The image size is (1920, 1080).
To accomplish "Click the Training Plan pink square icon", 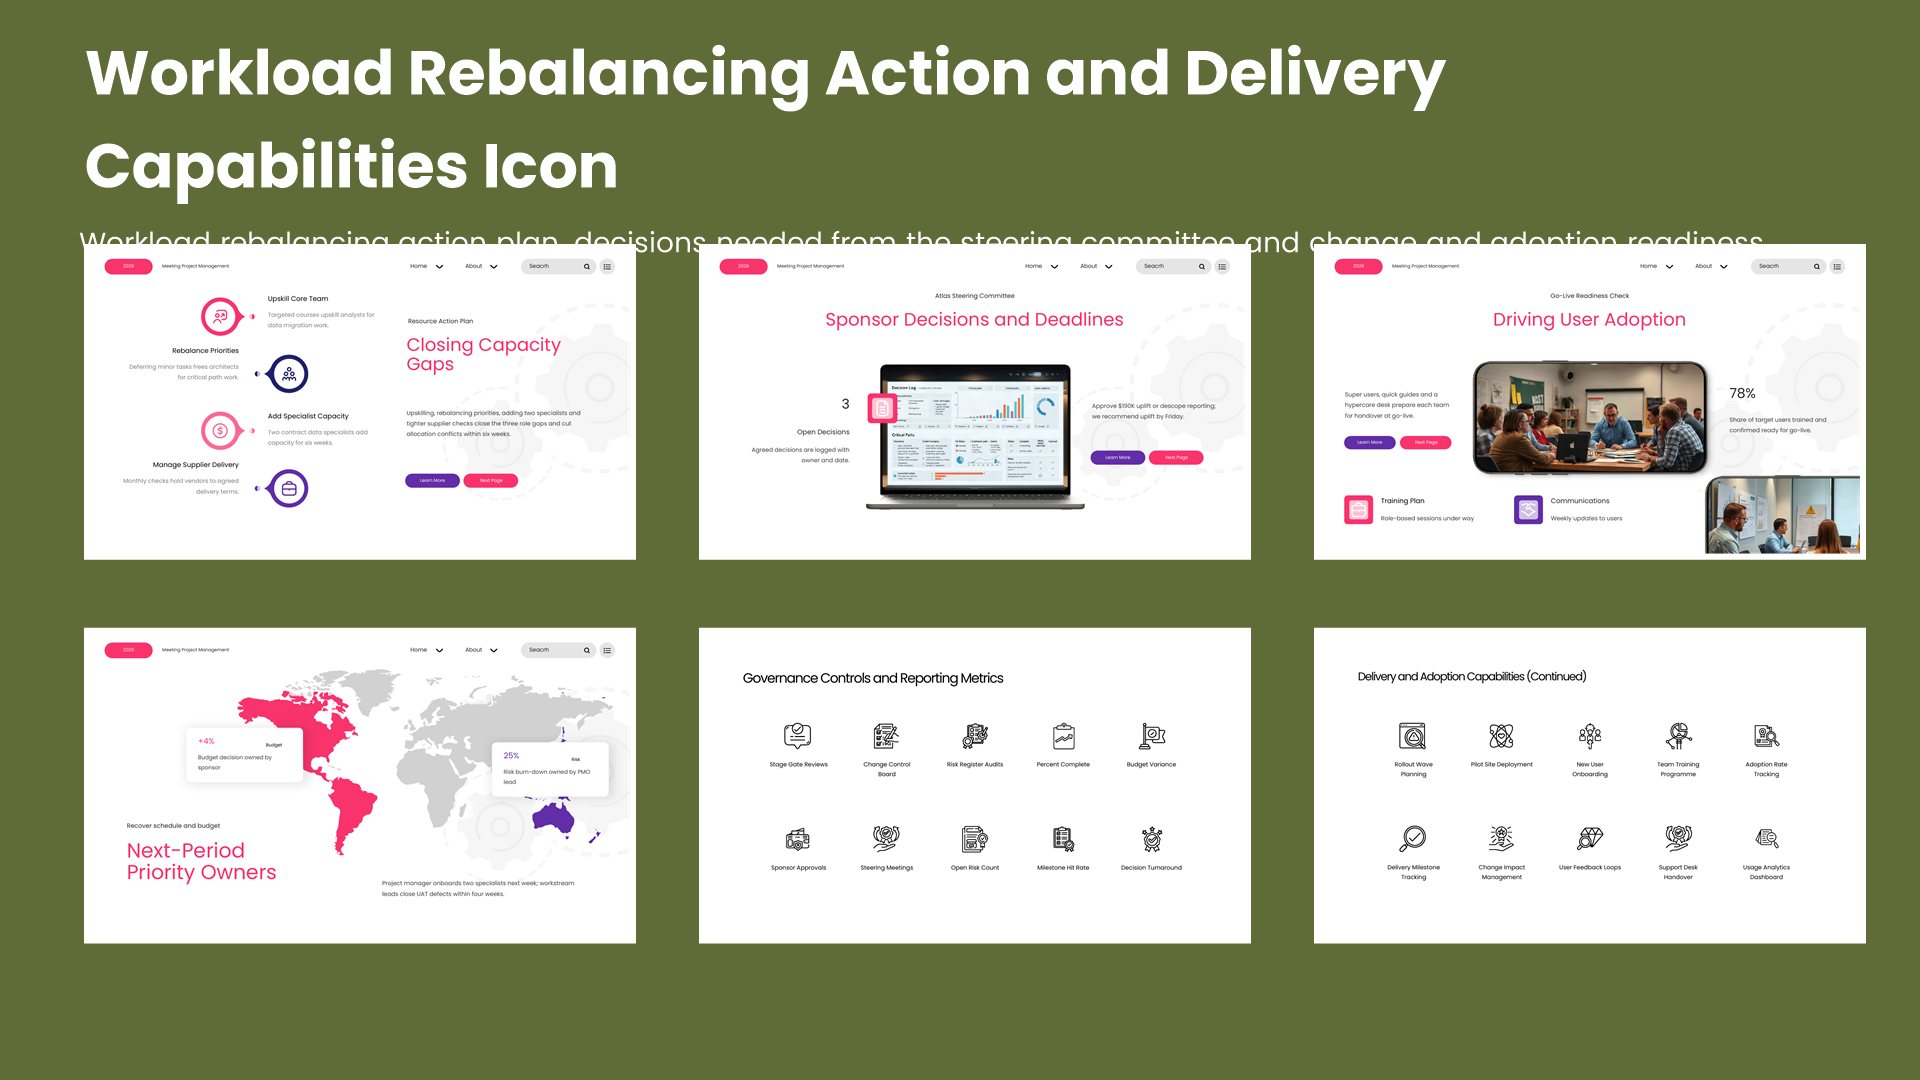I will click(1358, 510).
